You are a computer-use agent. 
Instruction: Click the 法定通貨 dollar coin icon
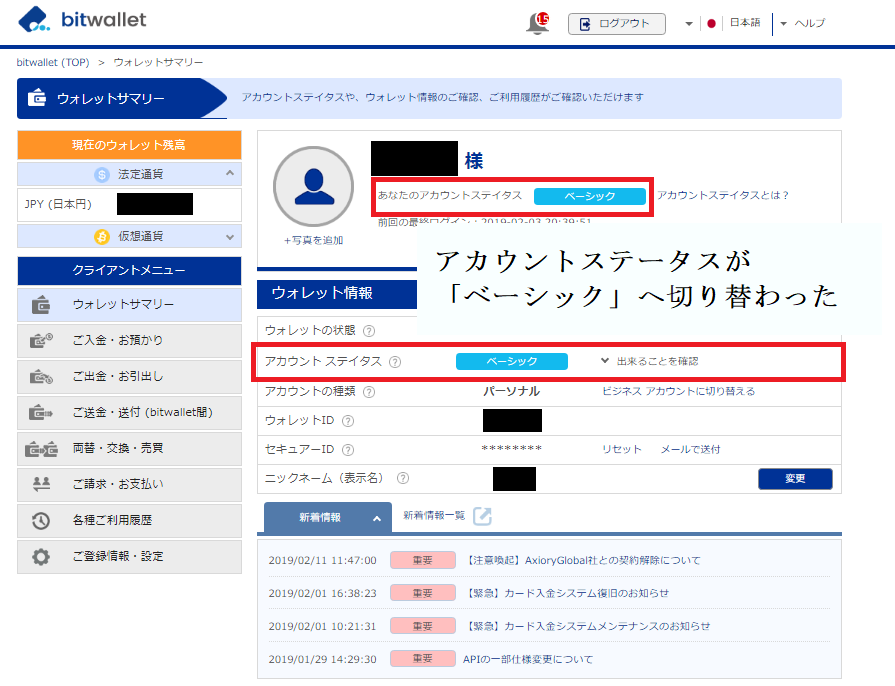[102, 175]
